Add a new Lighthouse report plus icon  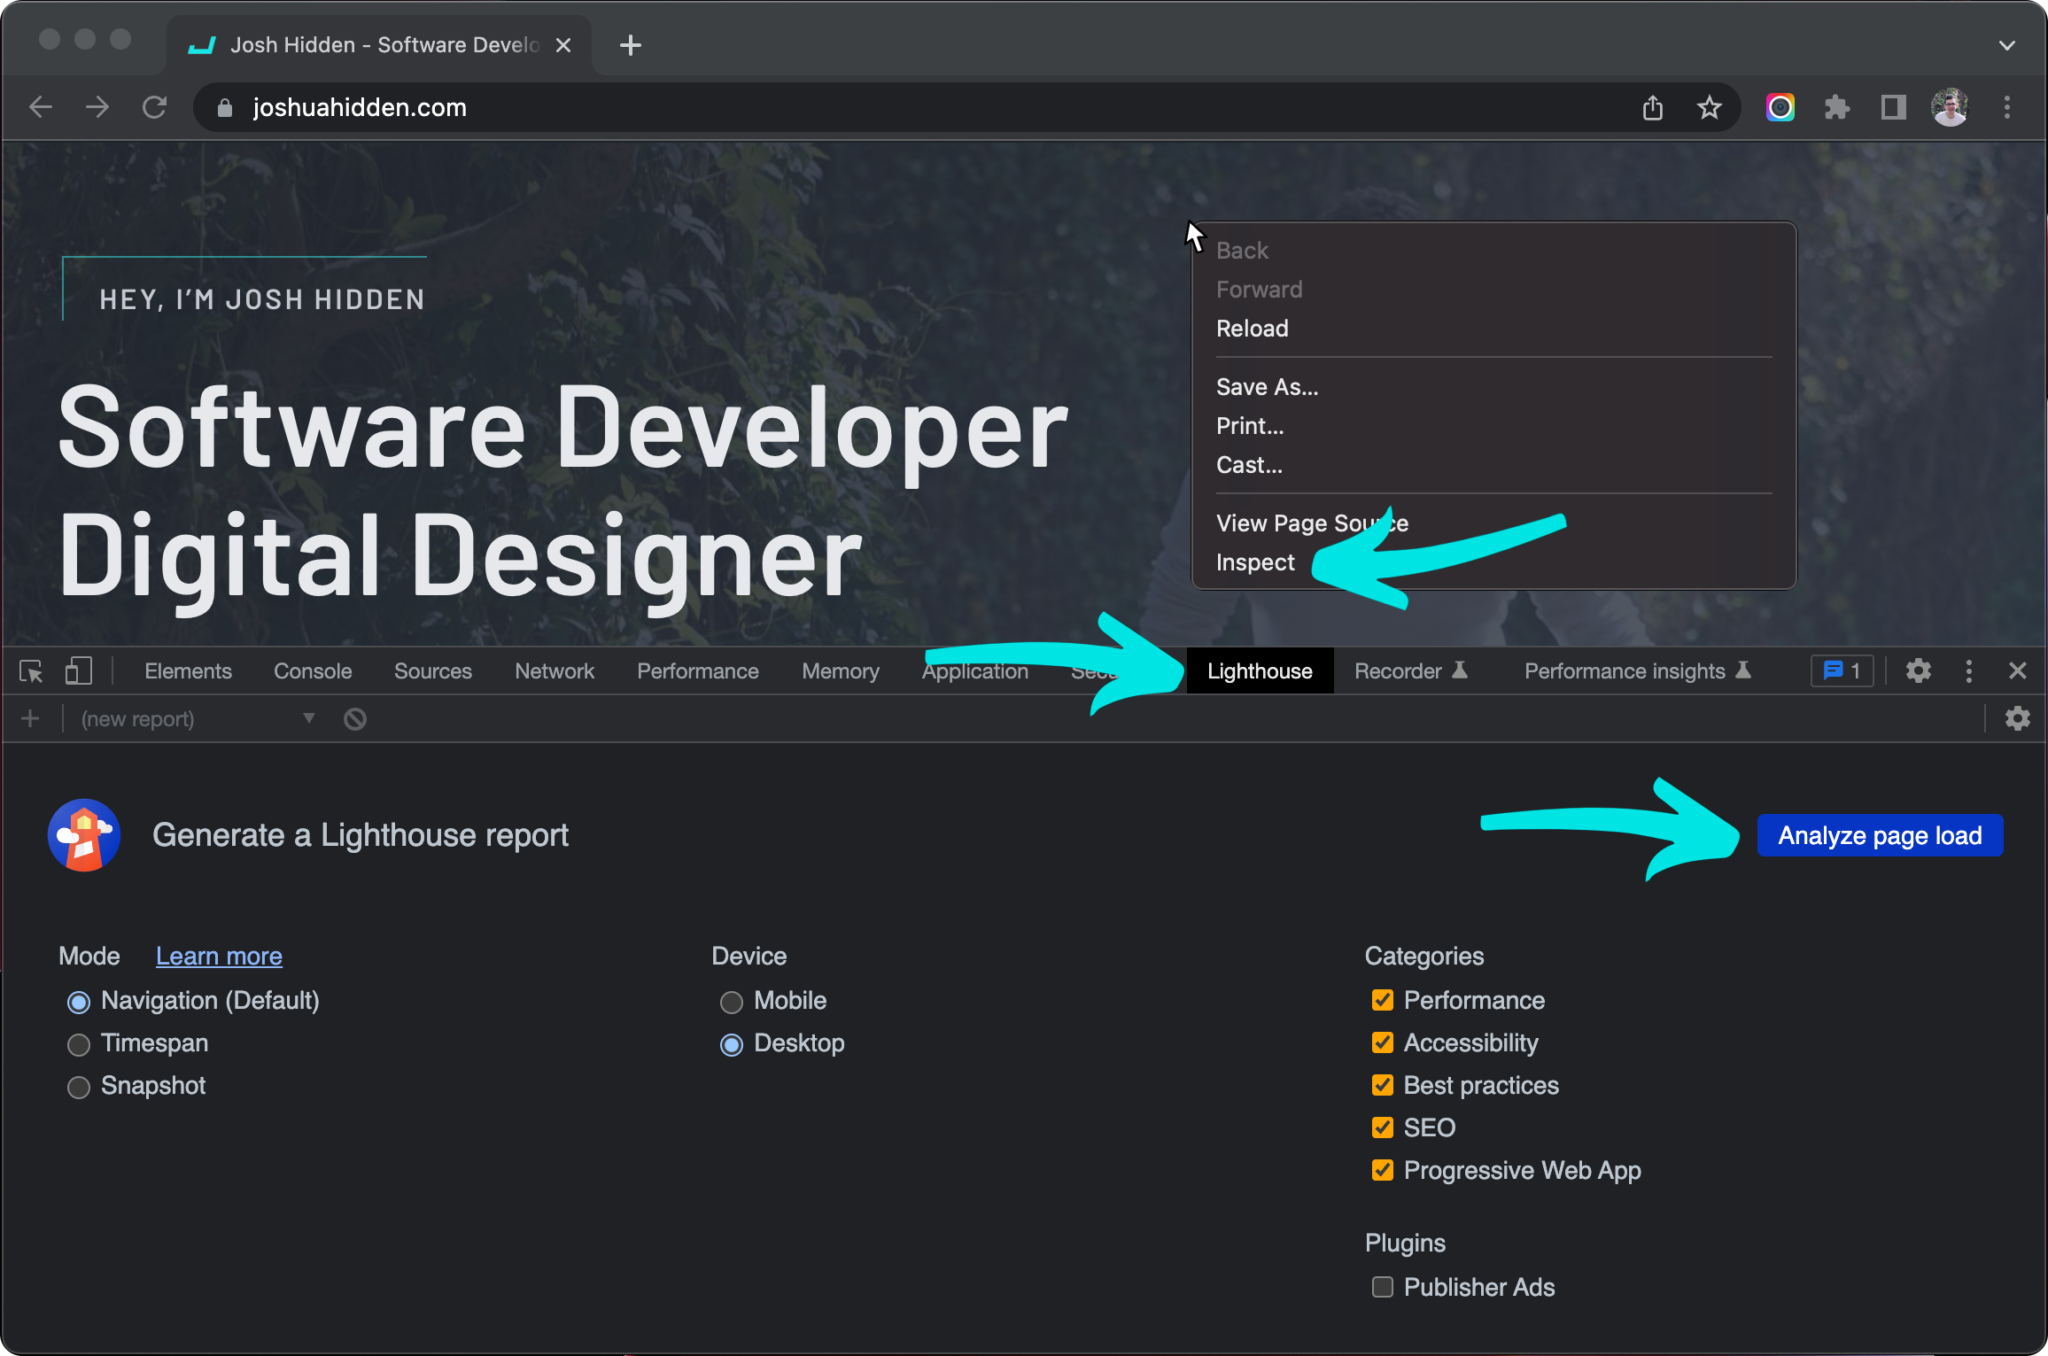coord(30,719)
